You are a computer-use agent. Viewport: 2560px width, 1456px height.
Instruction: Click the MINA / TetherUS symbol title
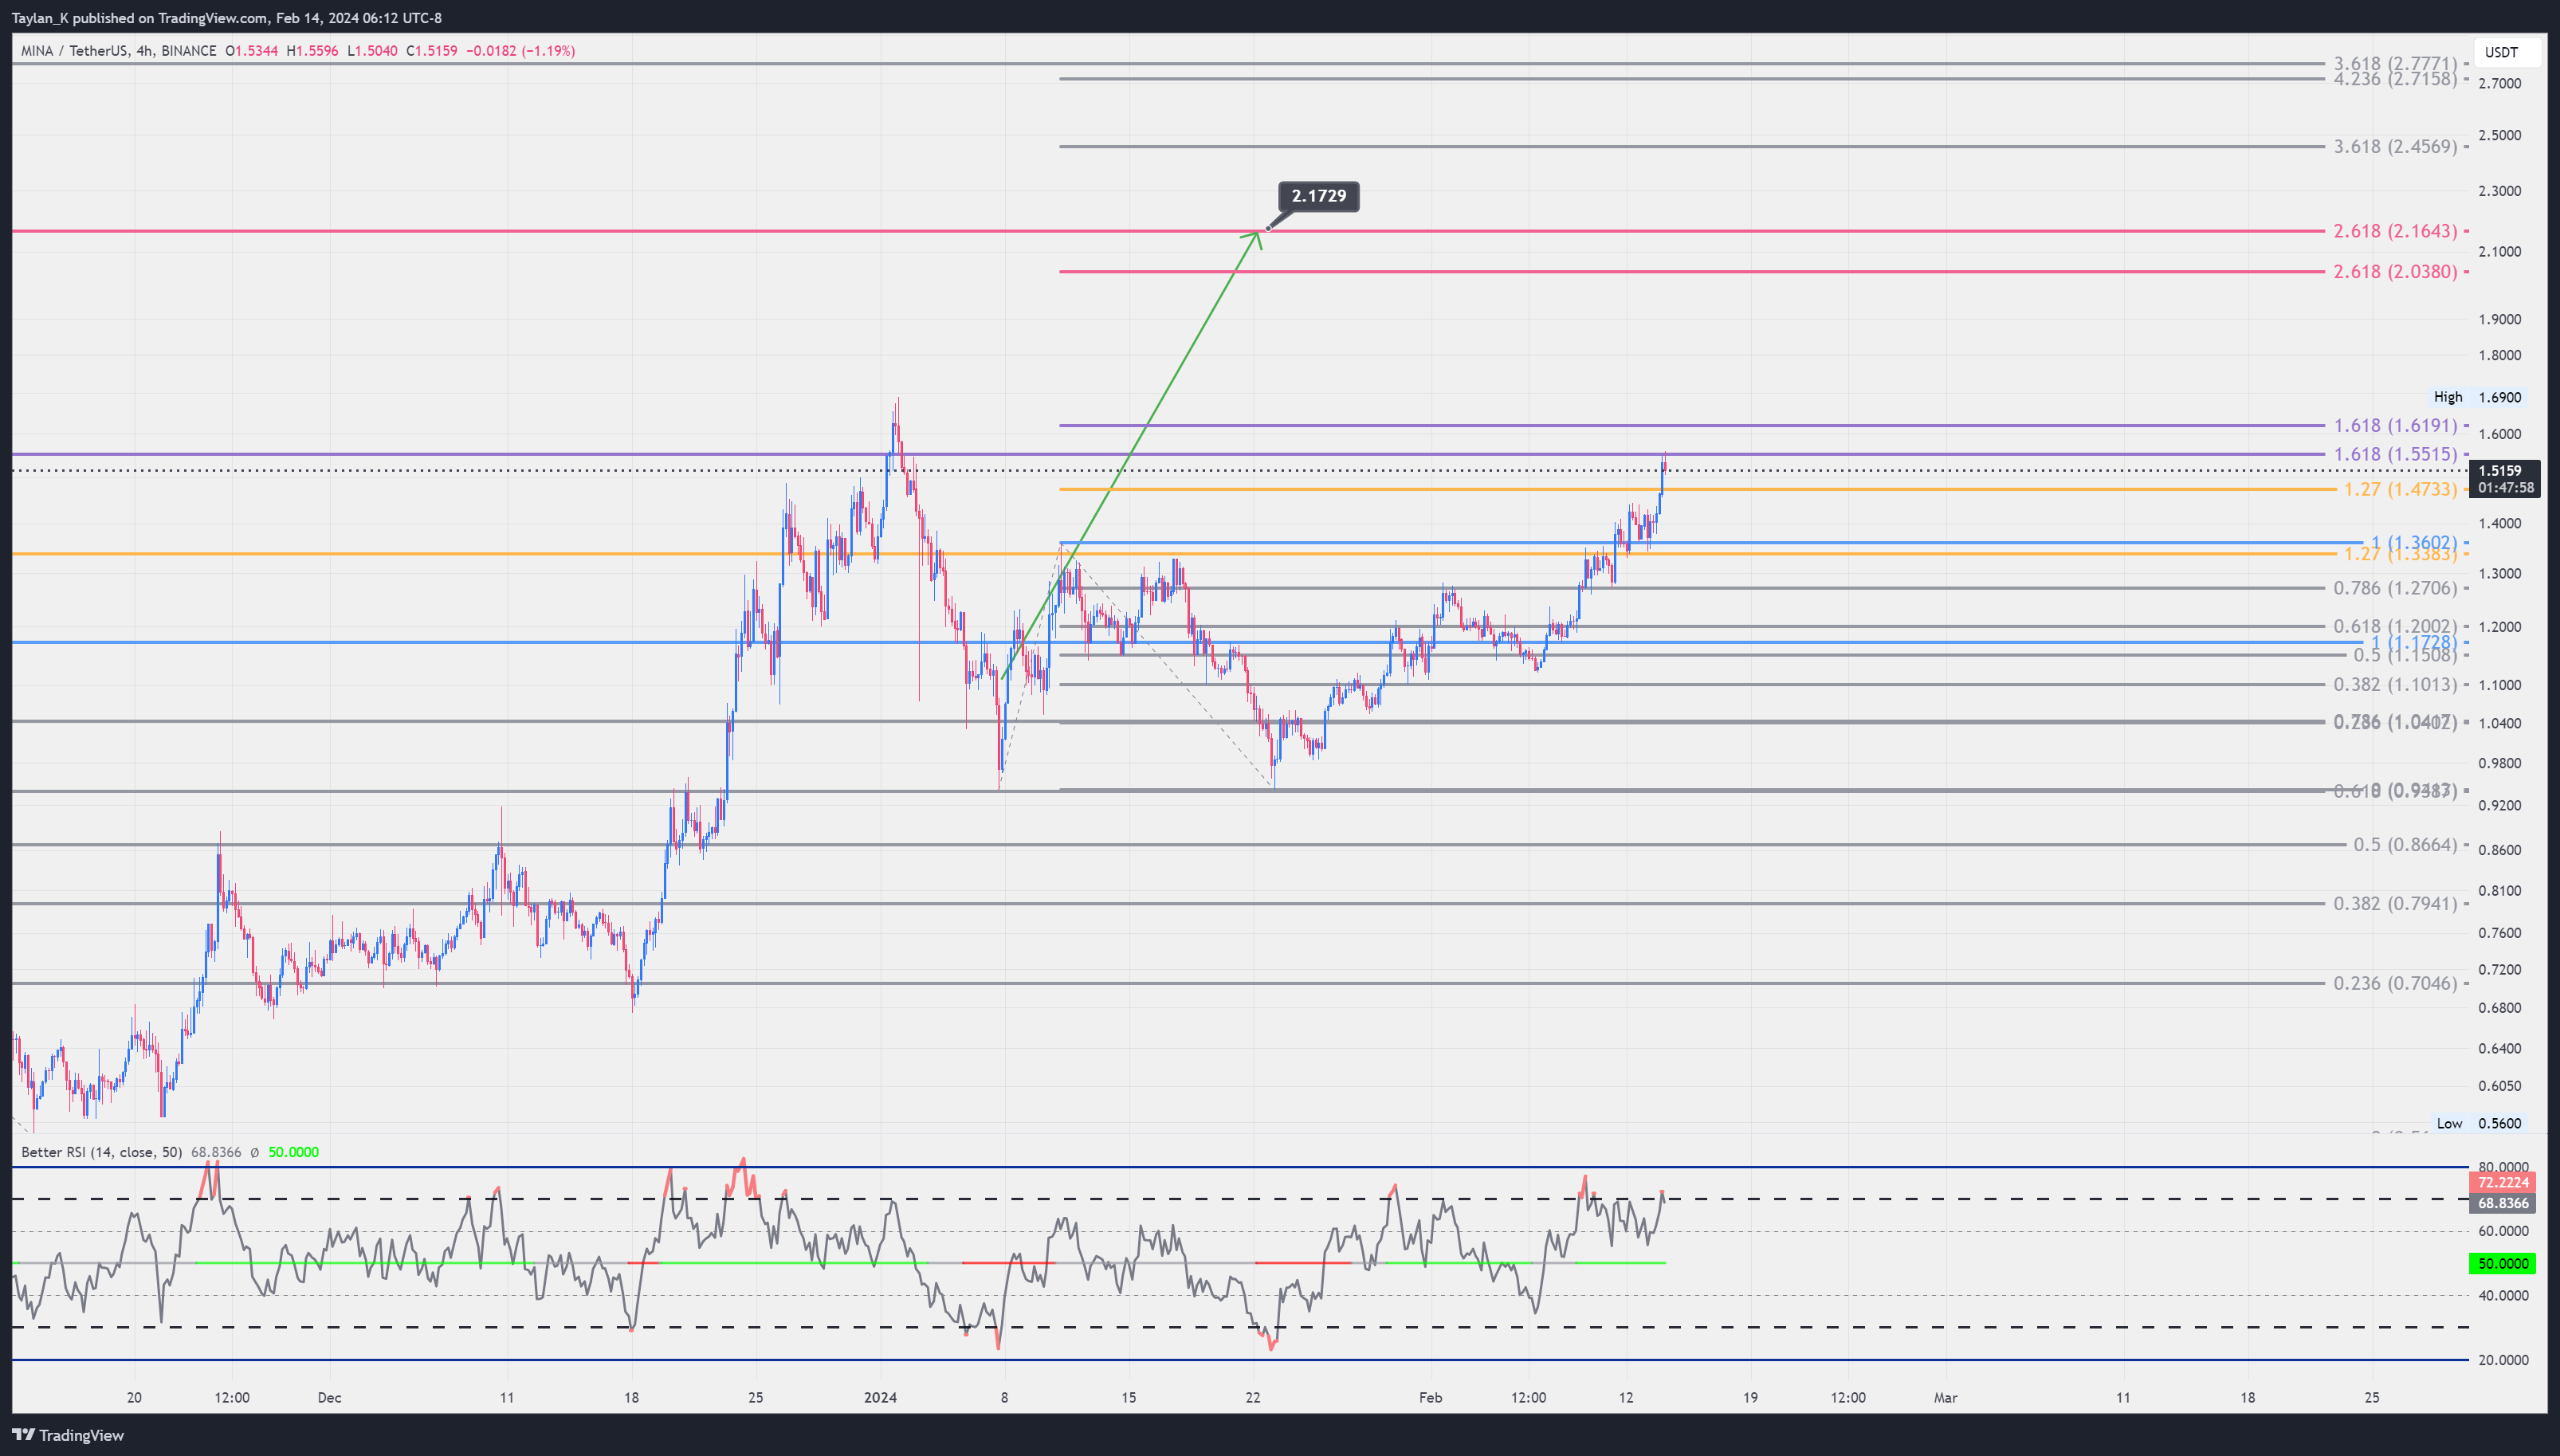tap(119, 51)
